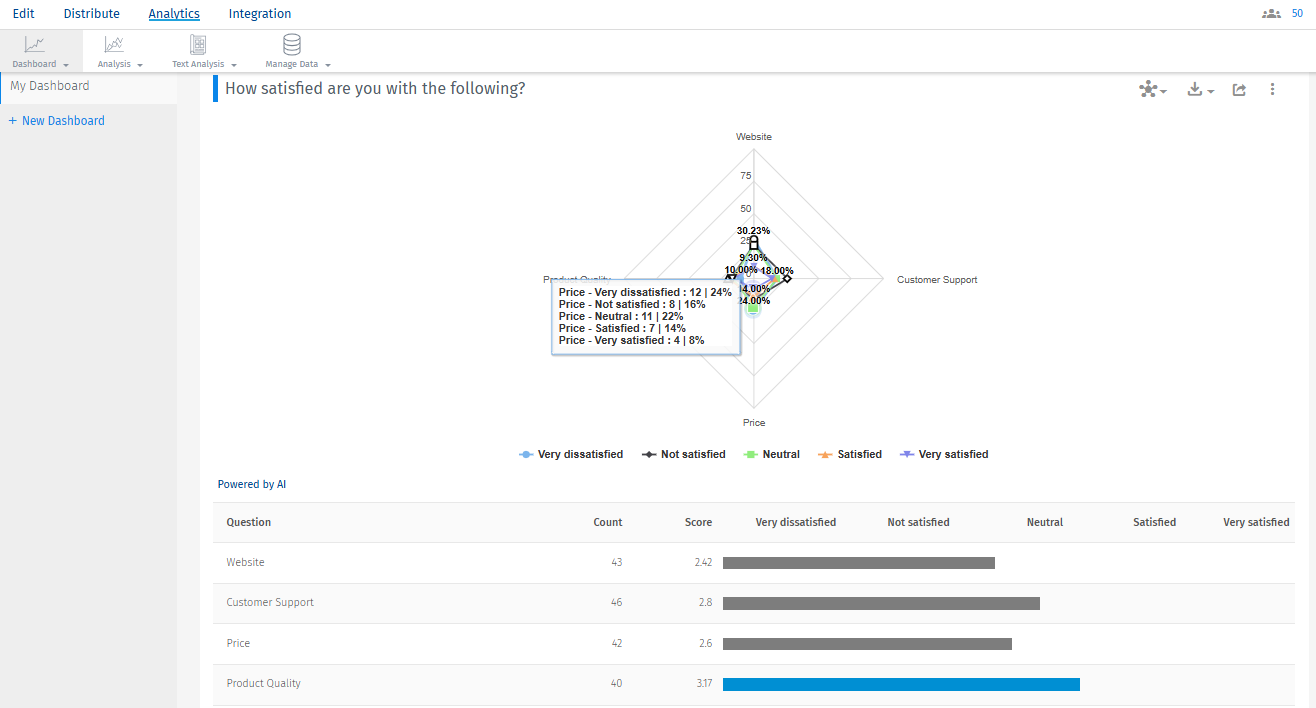Toggle Satisfied legend series
1316x708 pixels.
click(850, 454)
